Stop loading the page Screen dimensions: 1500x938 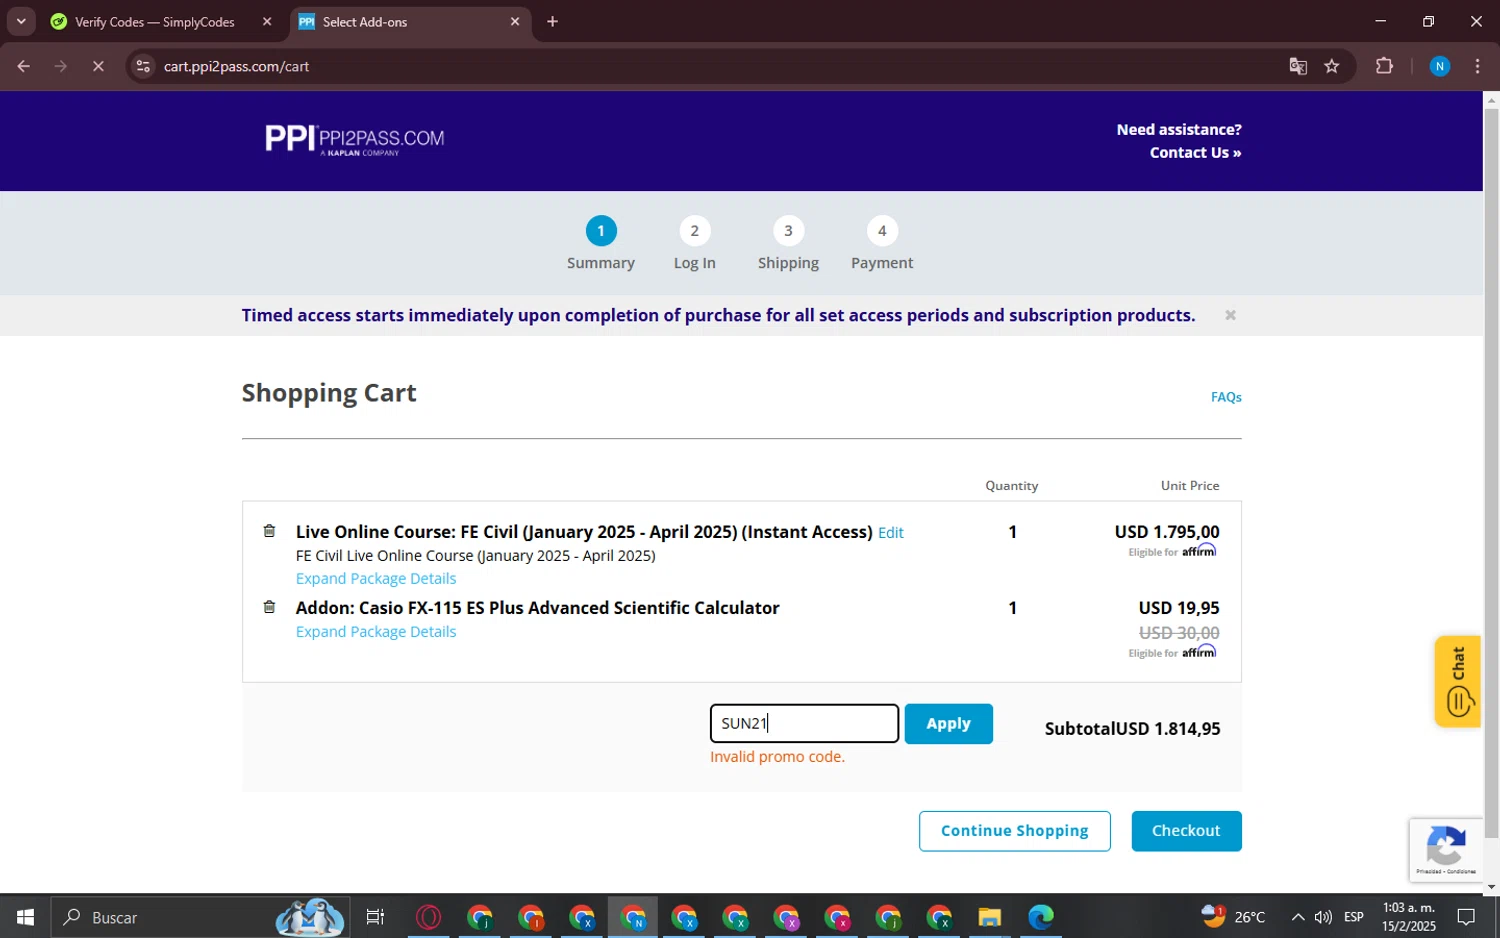pyautogui.click(x=98, y=66)
